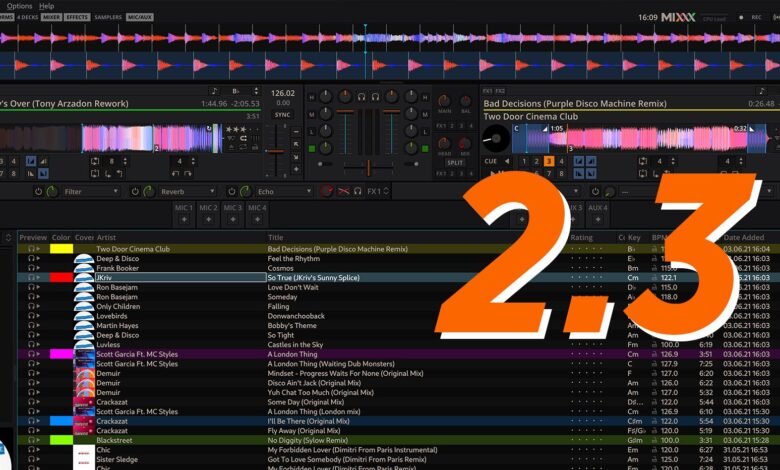This screenshot has width=780, height=470.
Task: Toggle MIXER skin section tab
Action: pyautogui.click(x=51, y=17)
